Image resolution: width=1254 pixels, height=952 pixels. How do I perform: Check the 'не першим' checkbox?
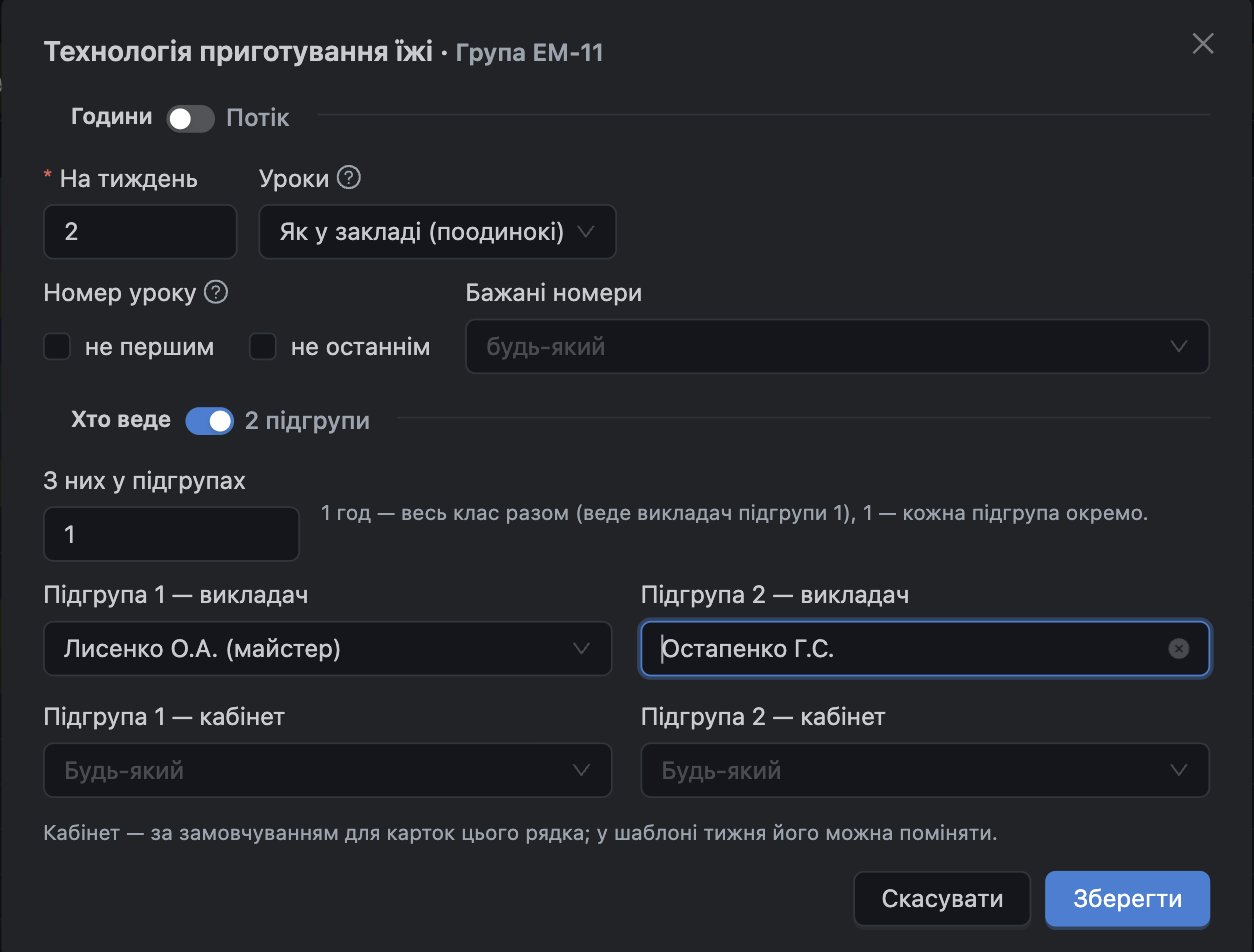57,347
